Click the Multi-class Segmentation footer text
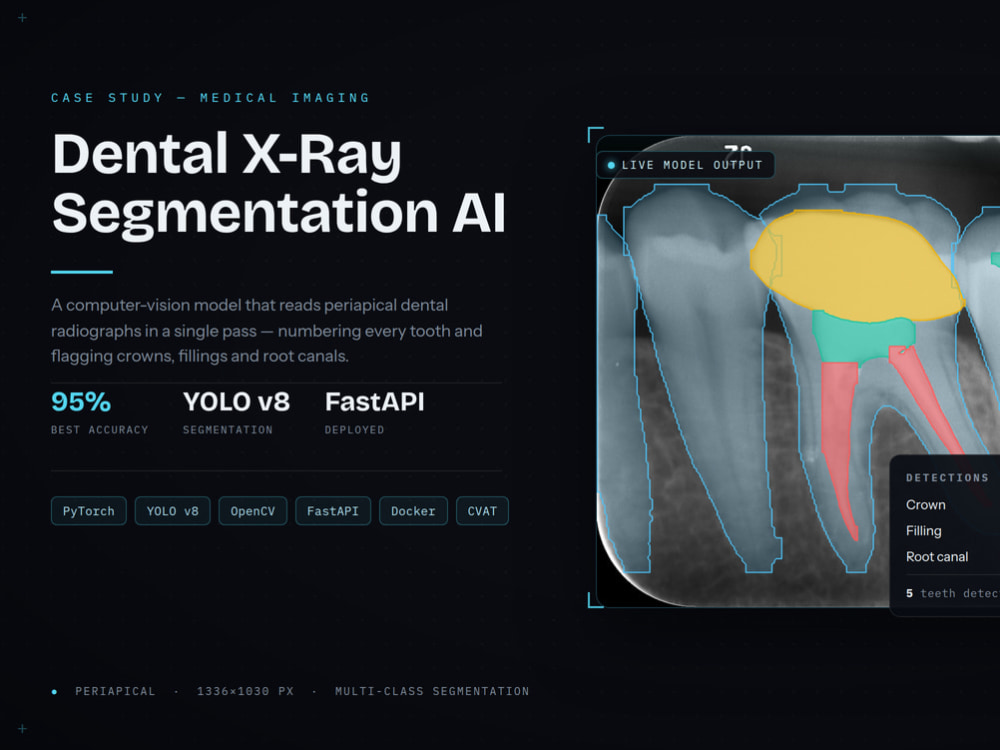 click(x=432, y=691)
